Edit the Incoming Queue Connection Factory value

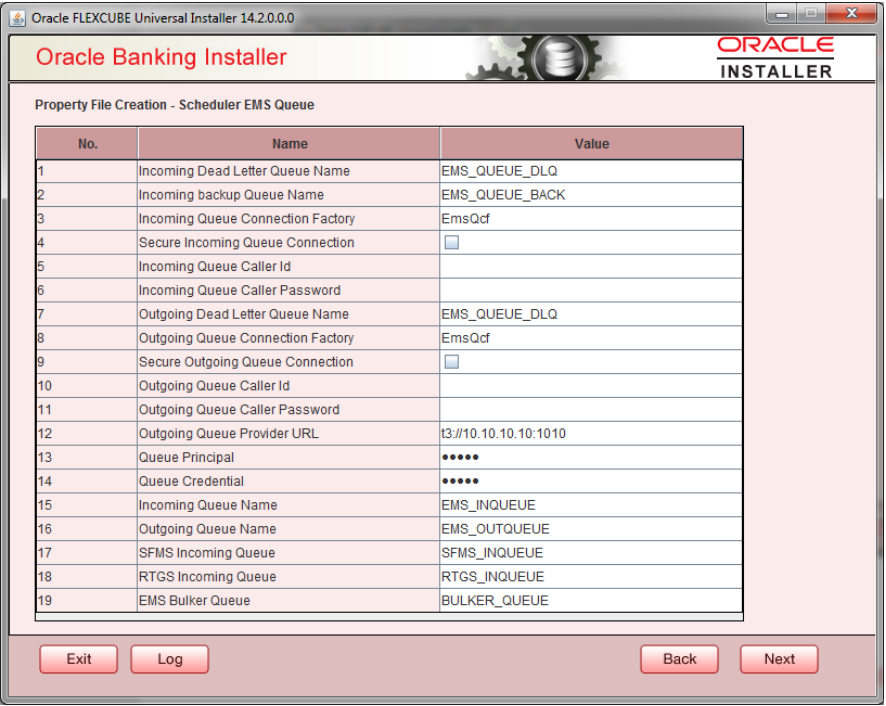591,219
